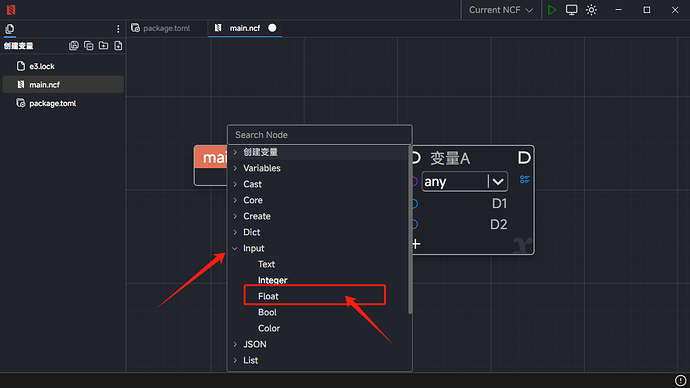This screenshot has width=690, height=388.
Task: Switch to the package.toml tab
Action: 166,28
